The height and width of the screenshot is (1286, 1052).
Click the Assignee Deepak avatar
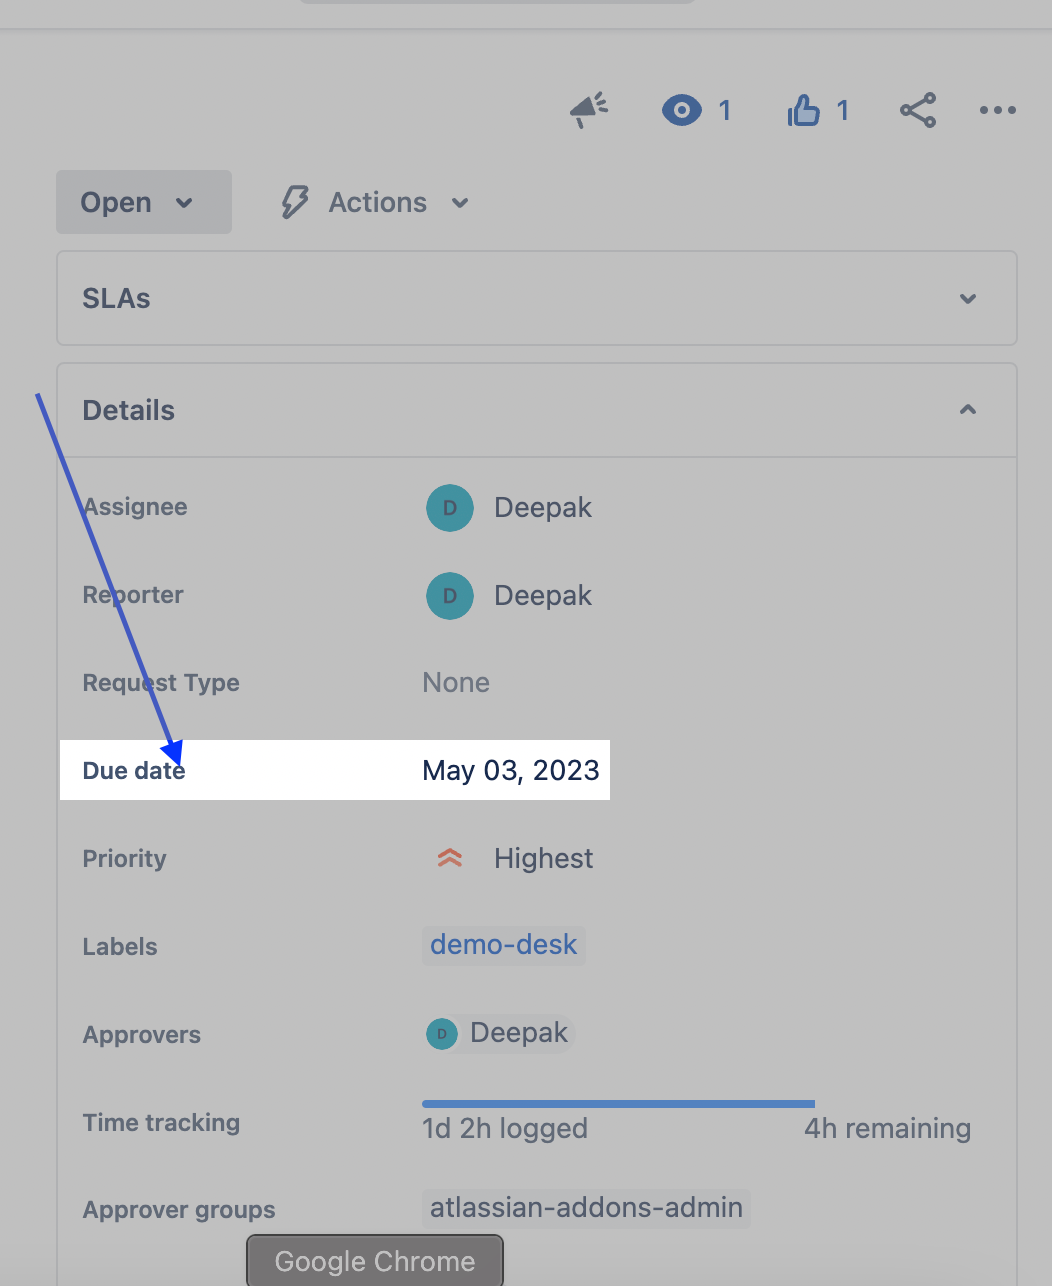(450, 508)
